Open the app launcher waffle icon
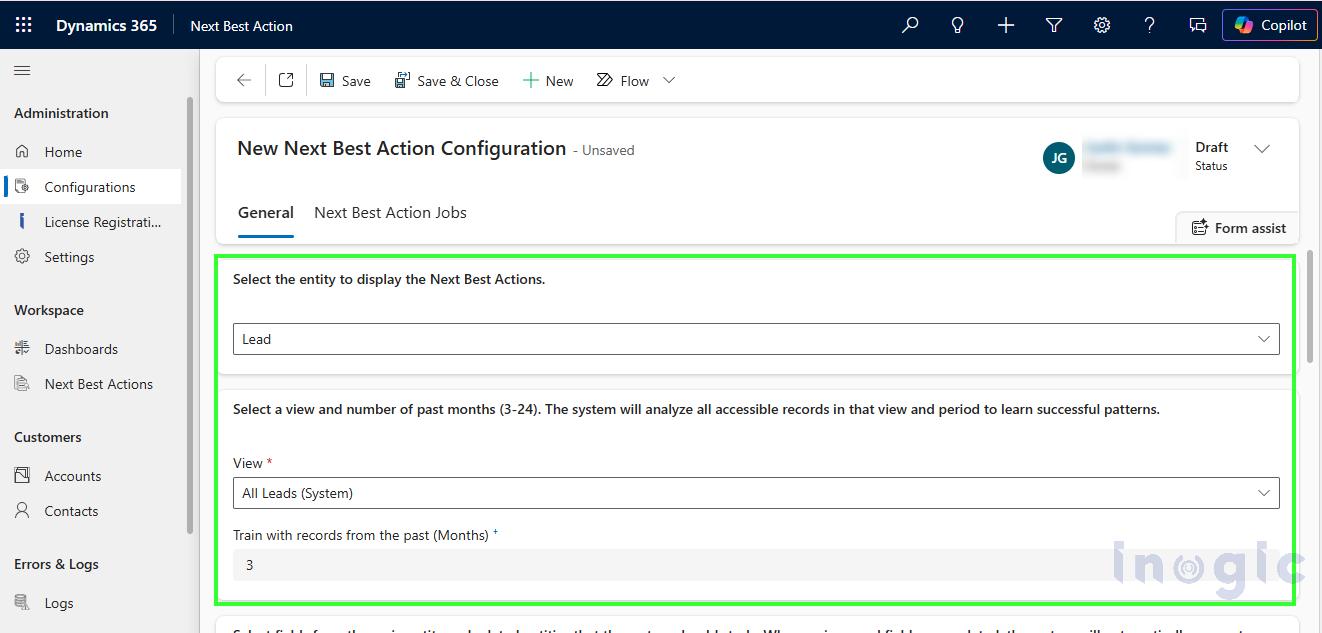 coord(24,26)
